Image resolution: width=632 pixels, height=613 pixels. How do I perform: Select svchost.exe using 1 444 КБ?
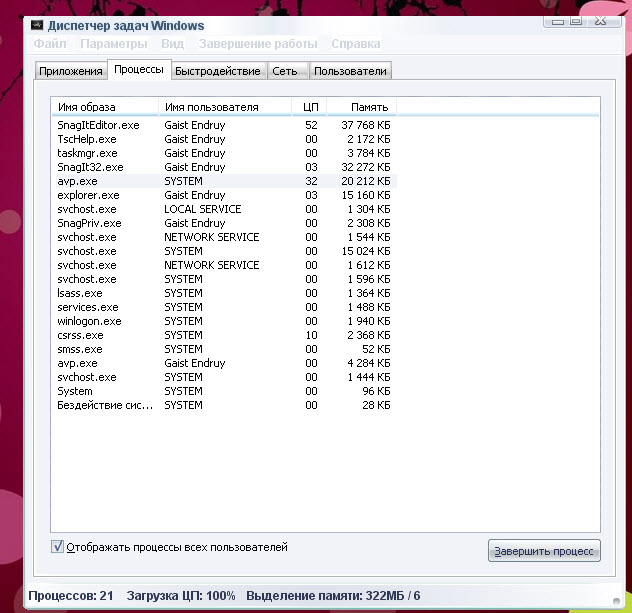coord(224,377)
